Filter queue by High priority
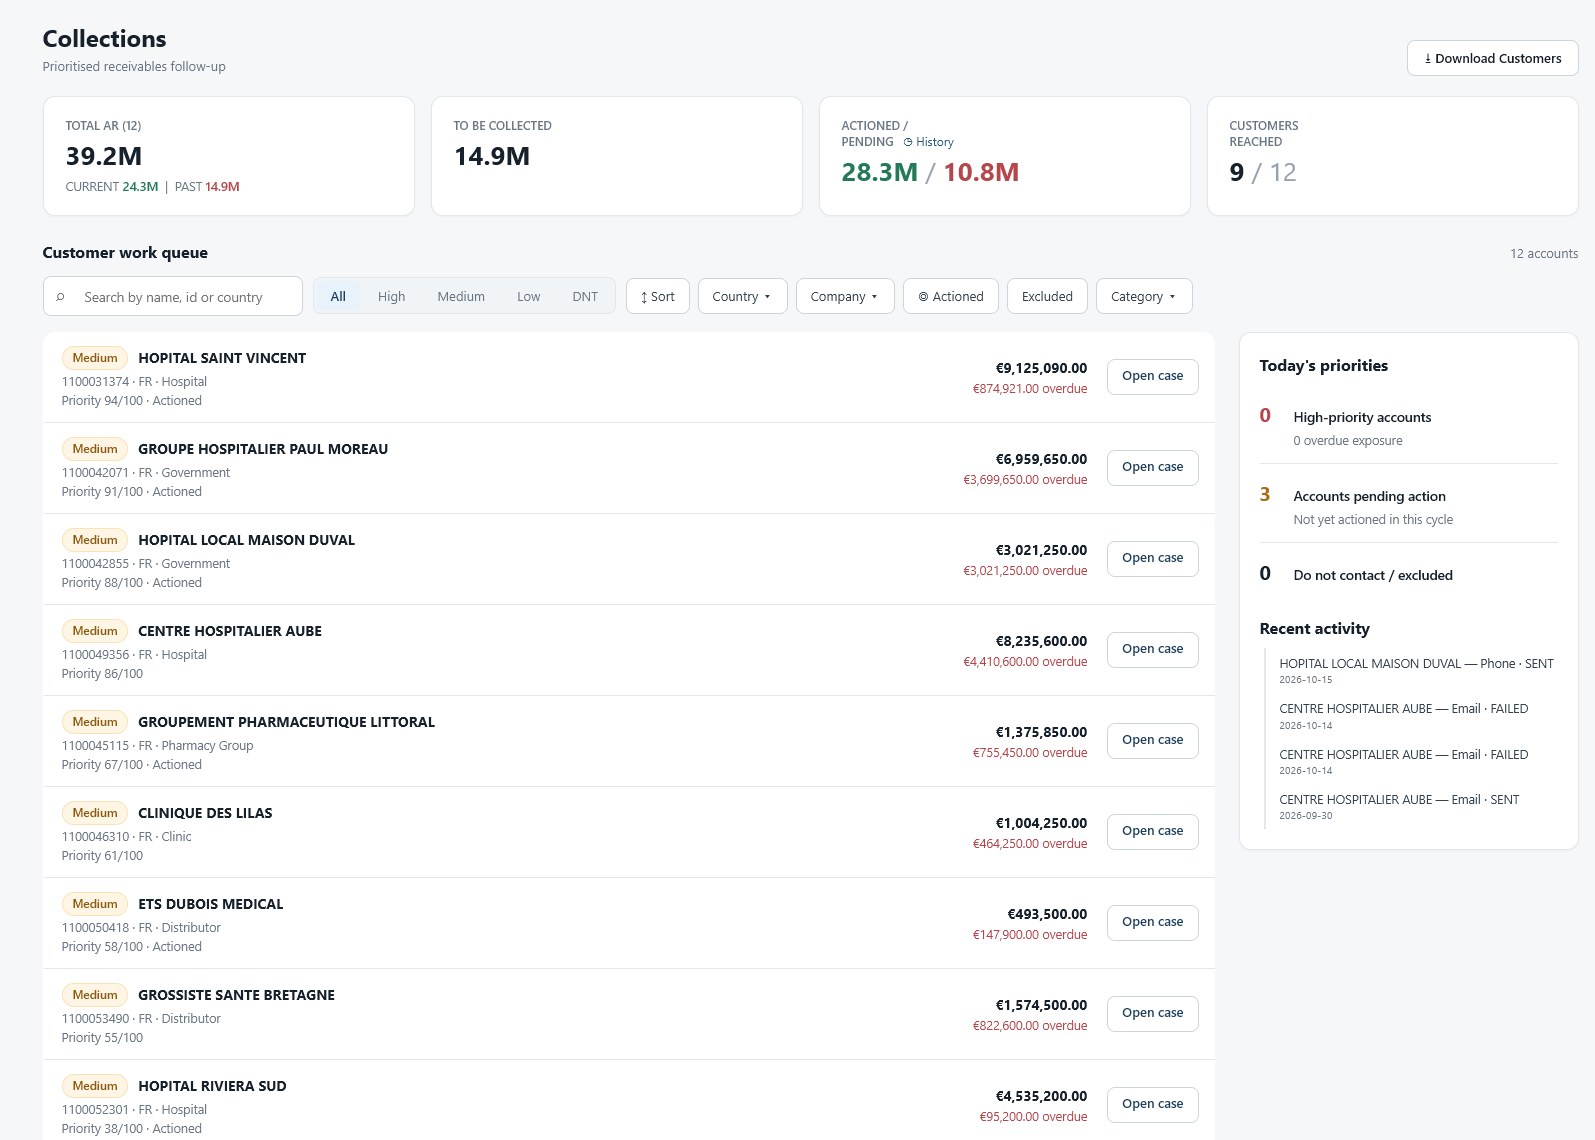The image size is (1595, 1140). 391,297
